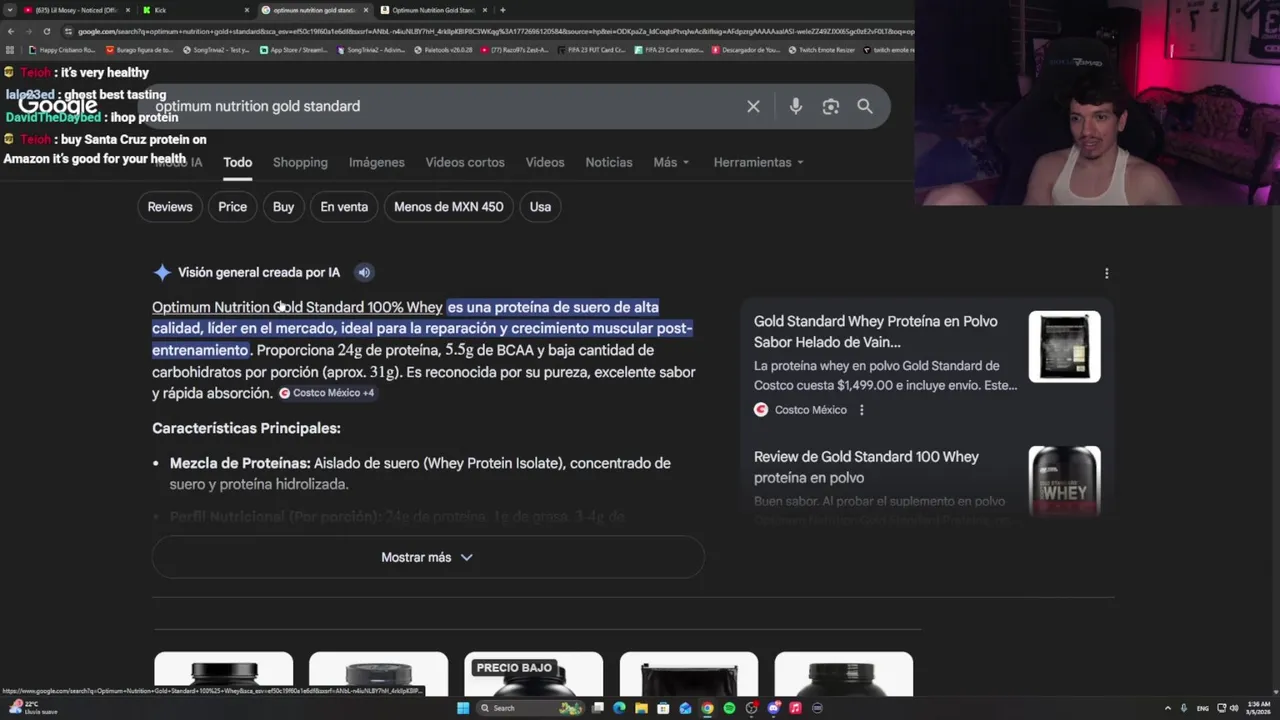1280x720 pixels.
Task: Open Microsoft Edge from the taskbar
Action: [x=619, y=708]
